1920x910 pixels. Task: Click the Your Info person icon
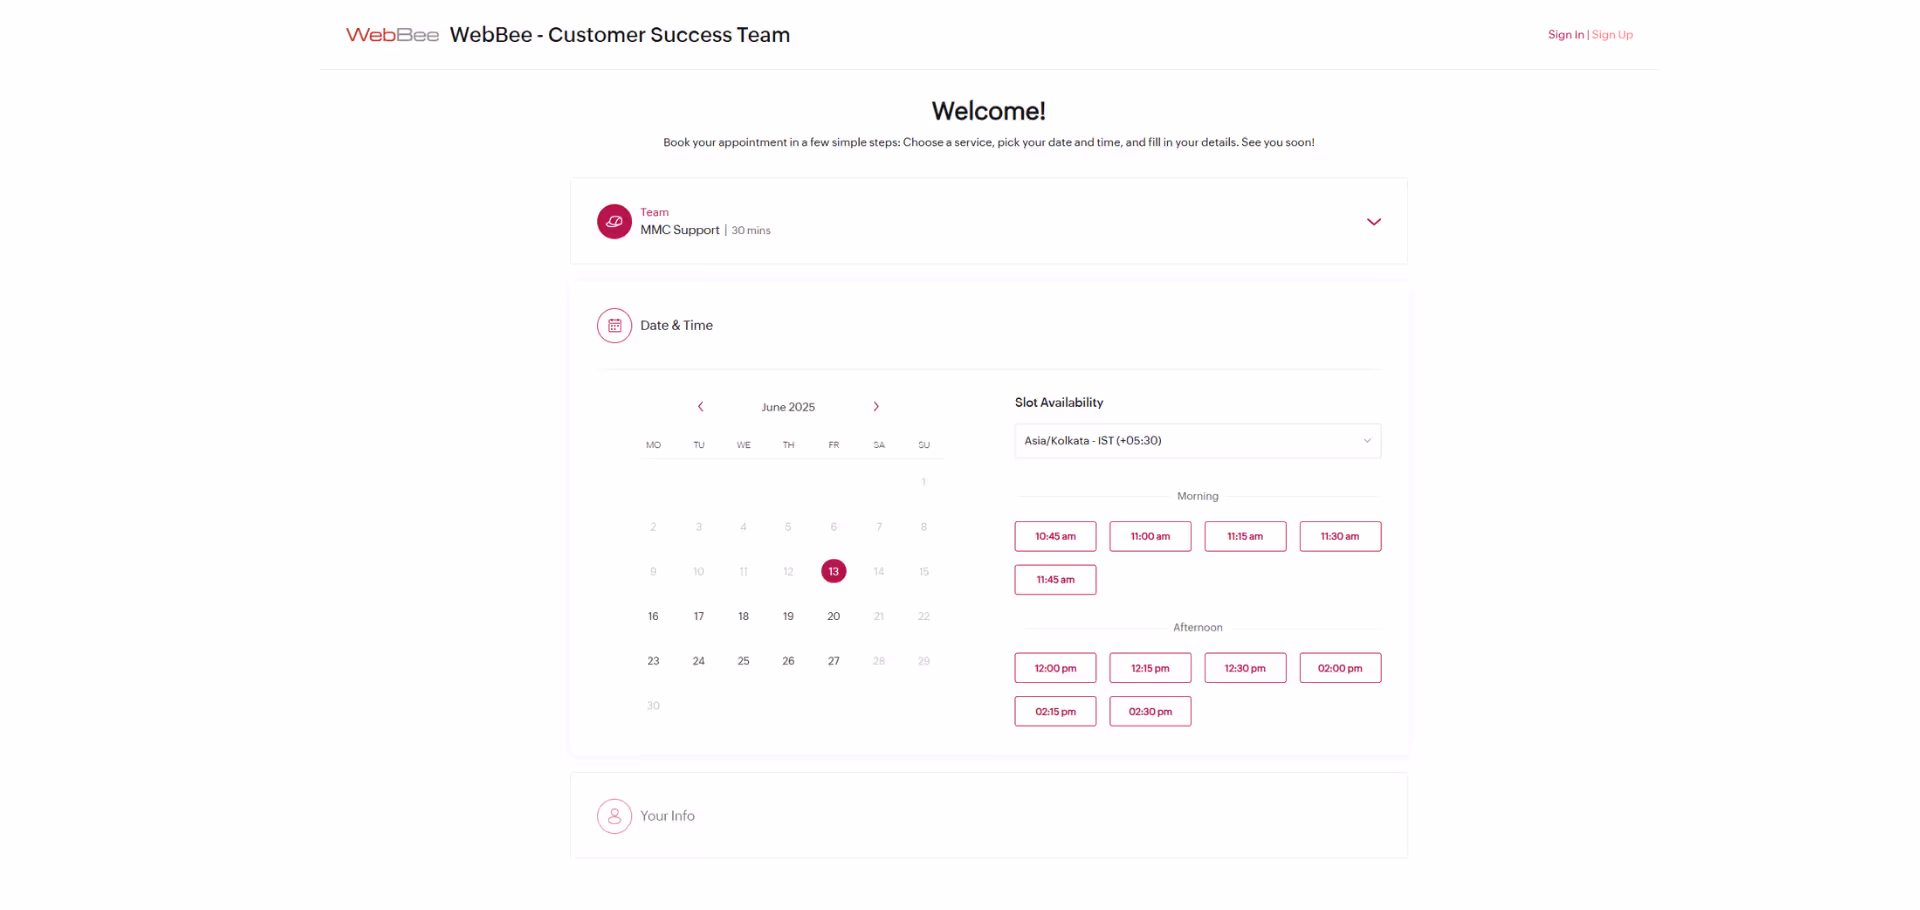pos(614,816)
